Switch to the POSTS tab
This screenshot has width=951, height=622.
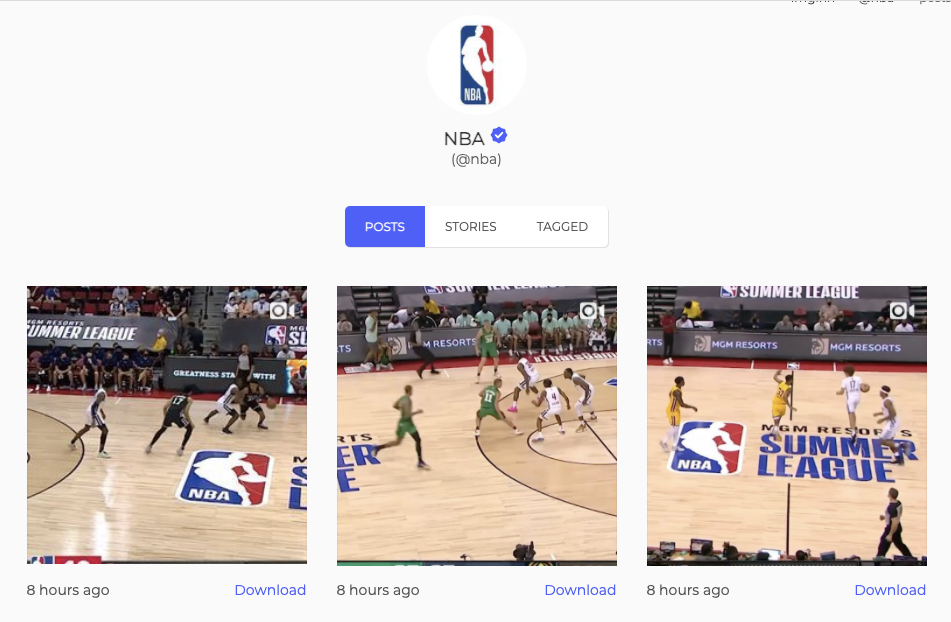pyautogui.click(x=385, y=227)
